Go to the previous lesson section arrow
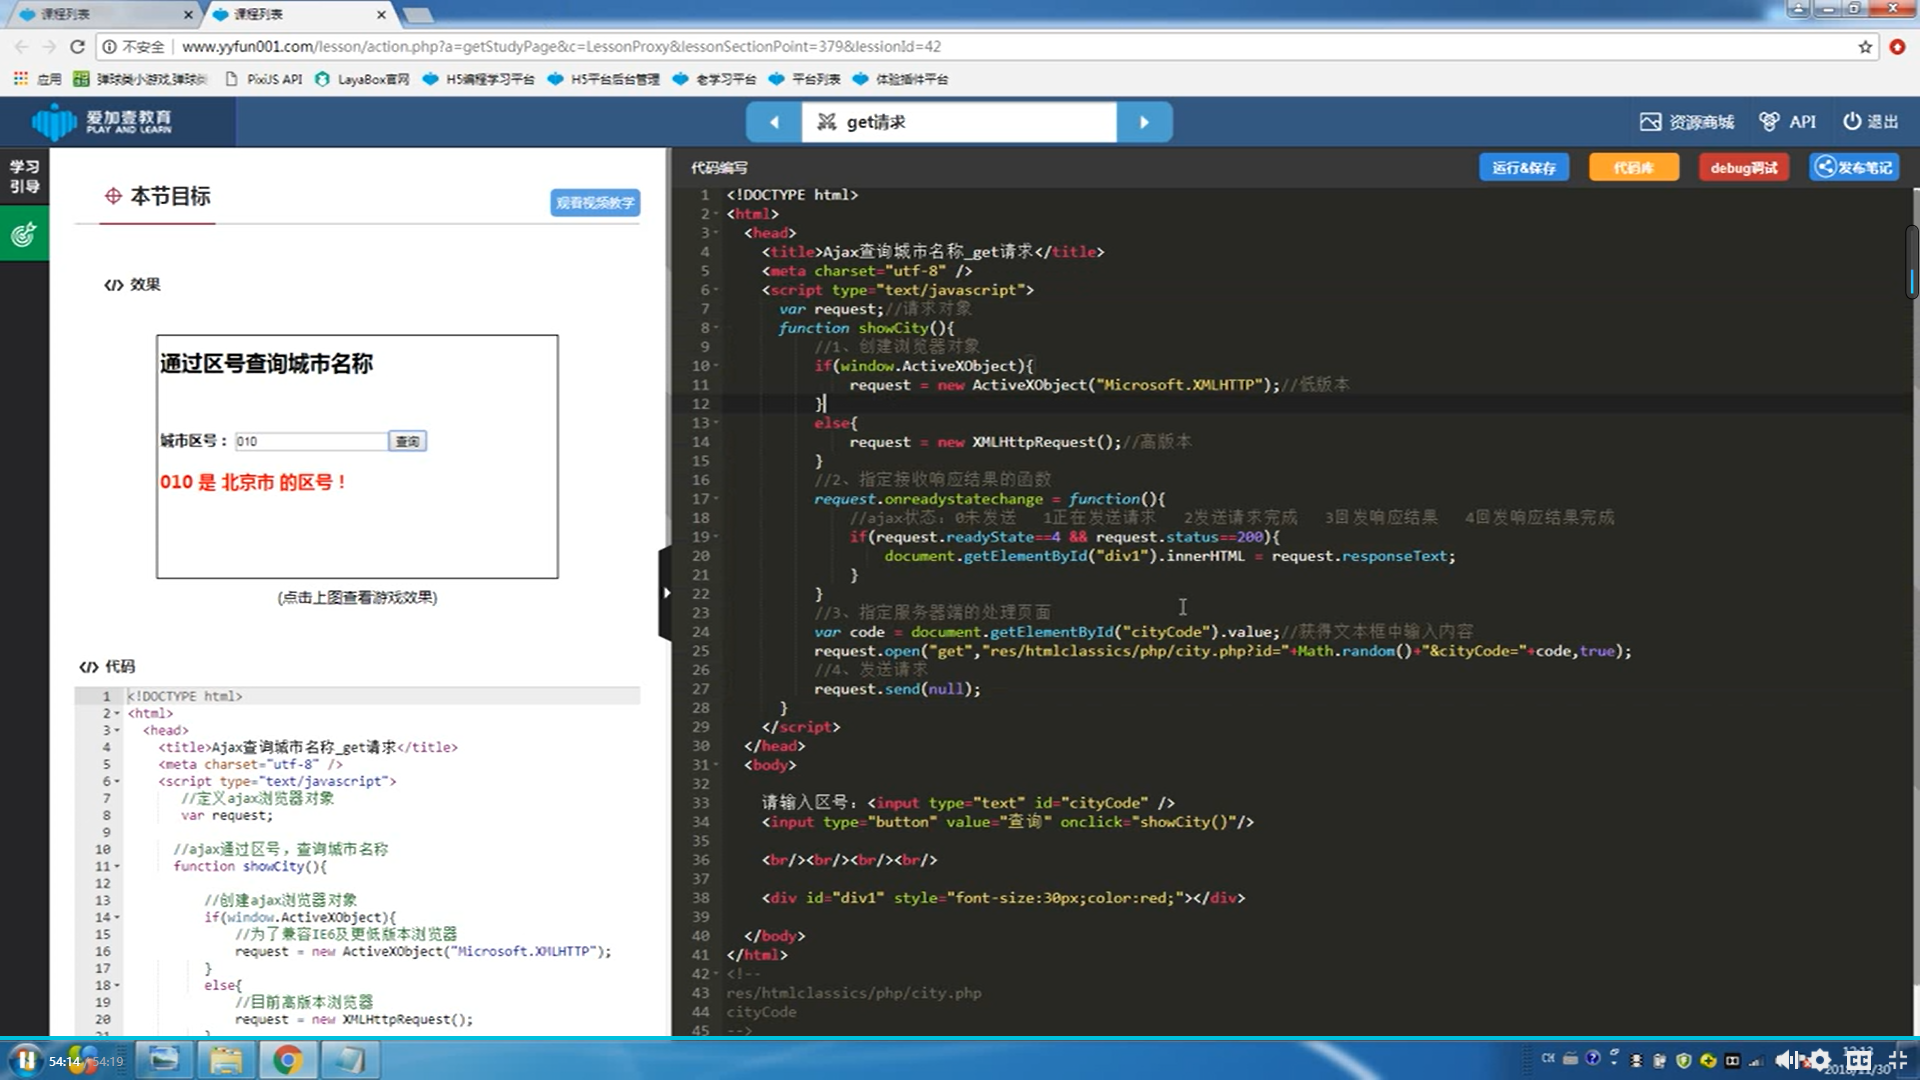1920x1080 pixels. [x=774, y=122]
